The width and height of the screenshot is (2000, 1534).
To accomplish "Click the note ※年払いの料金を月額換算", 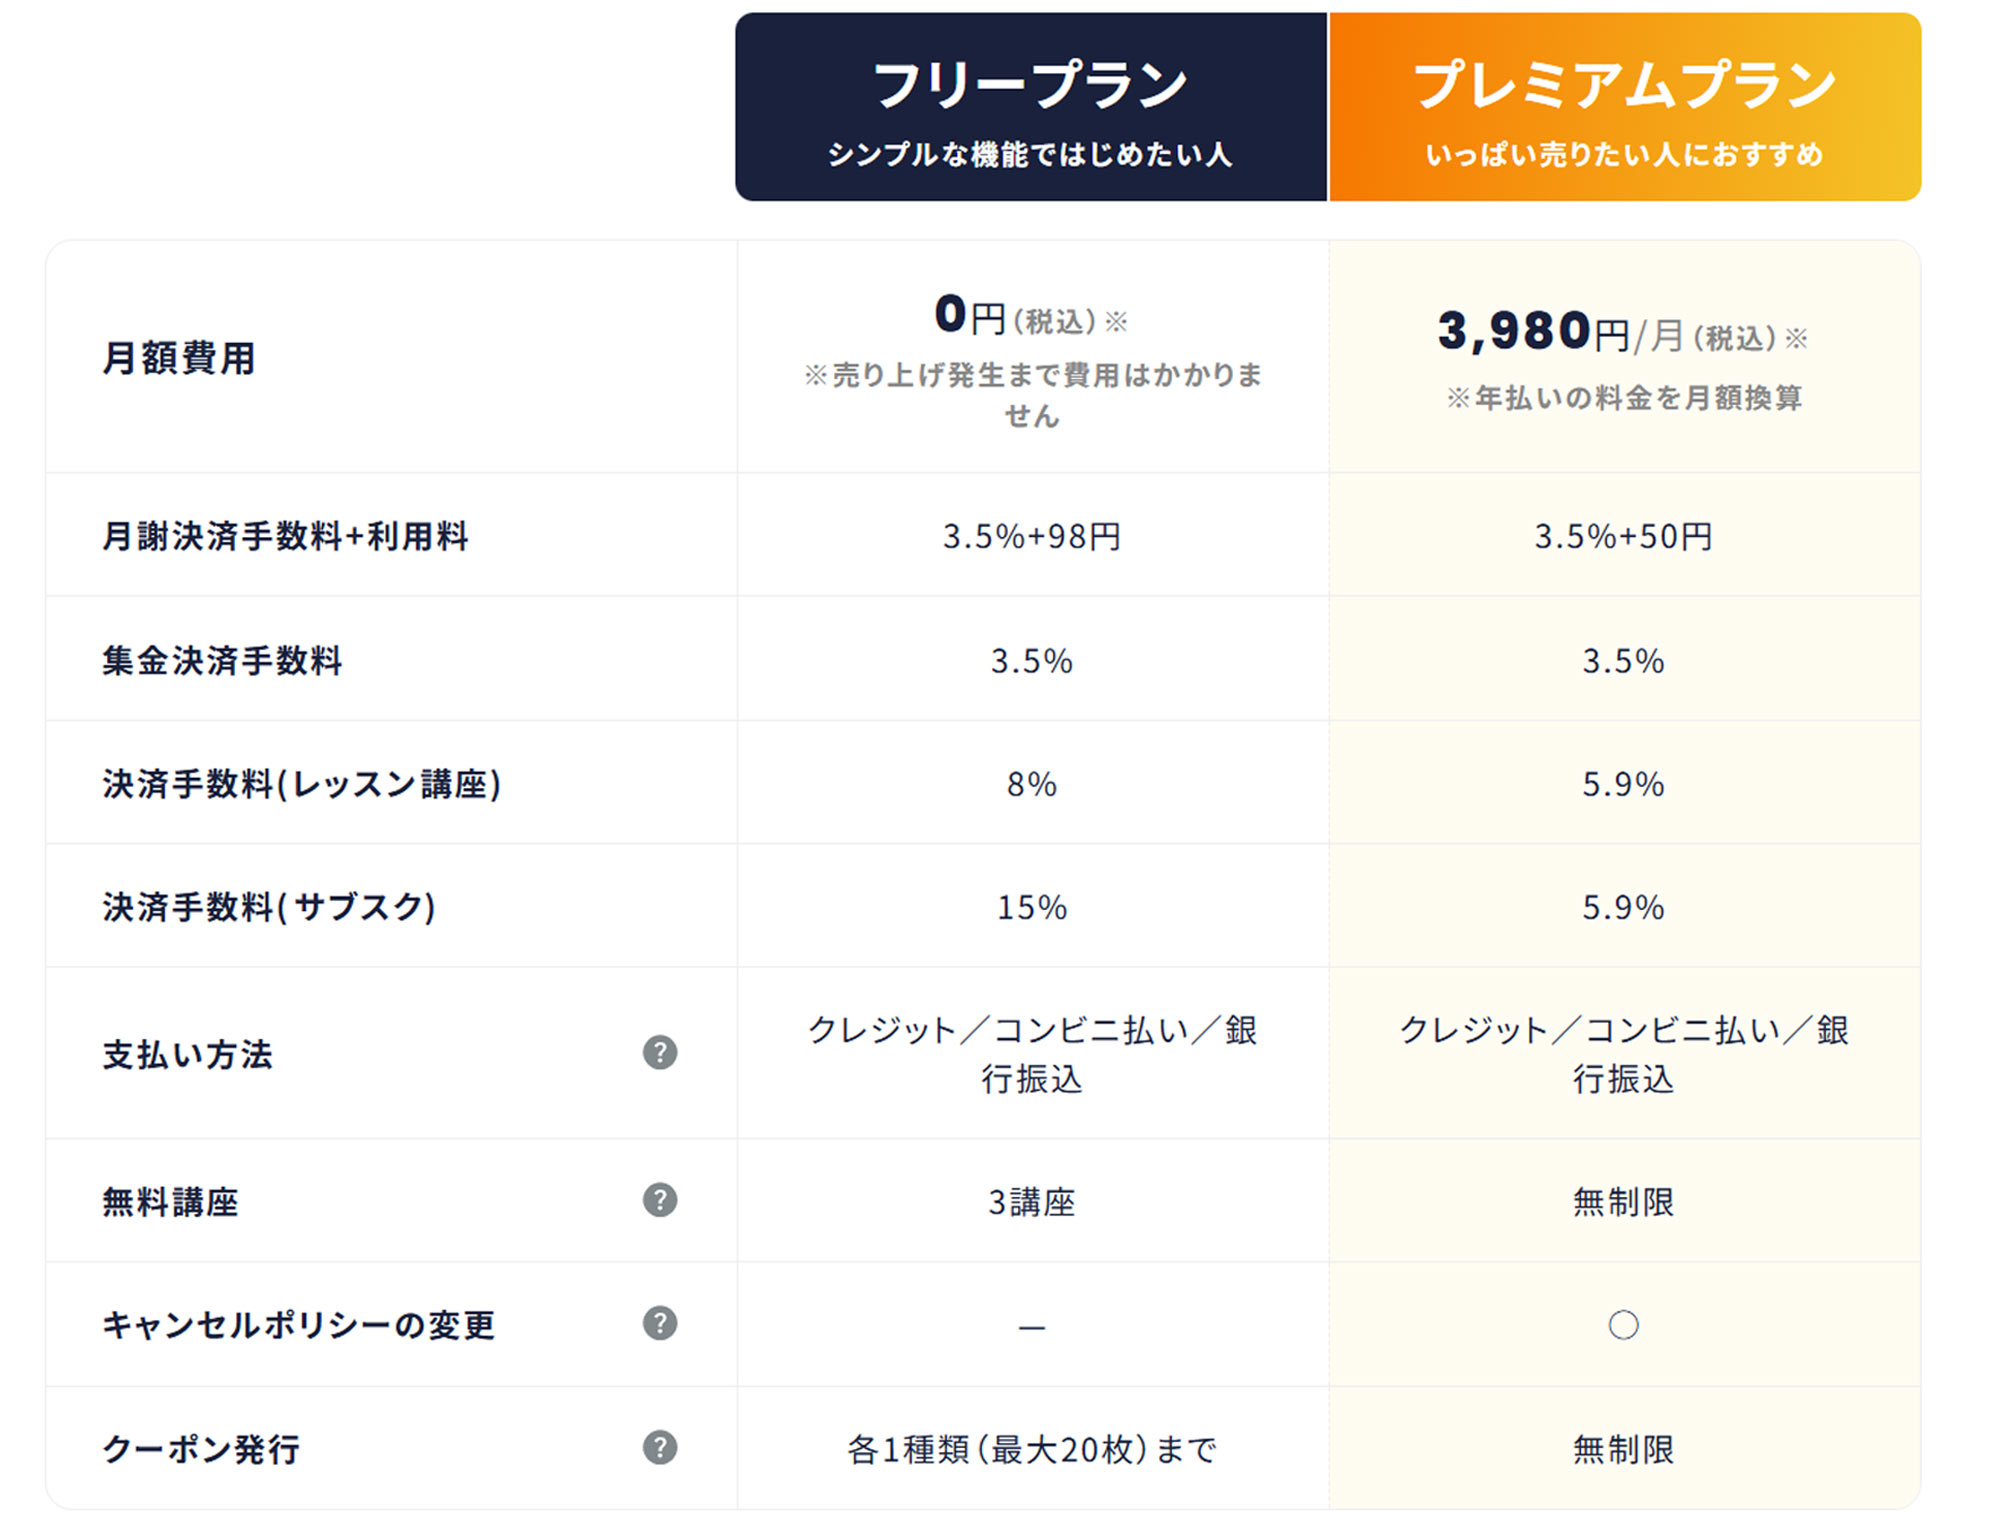I will tap(1624, 398).
